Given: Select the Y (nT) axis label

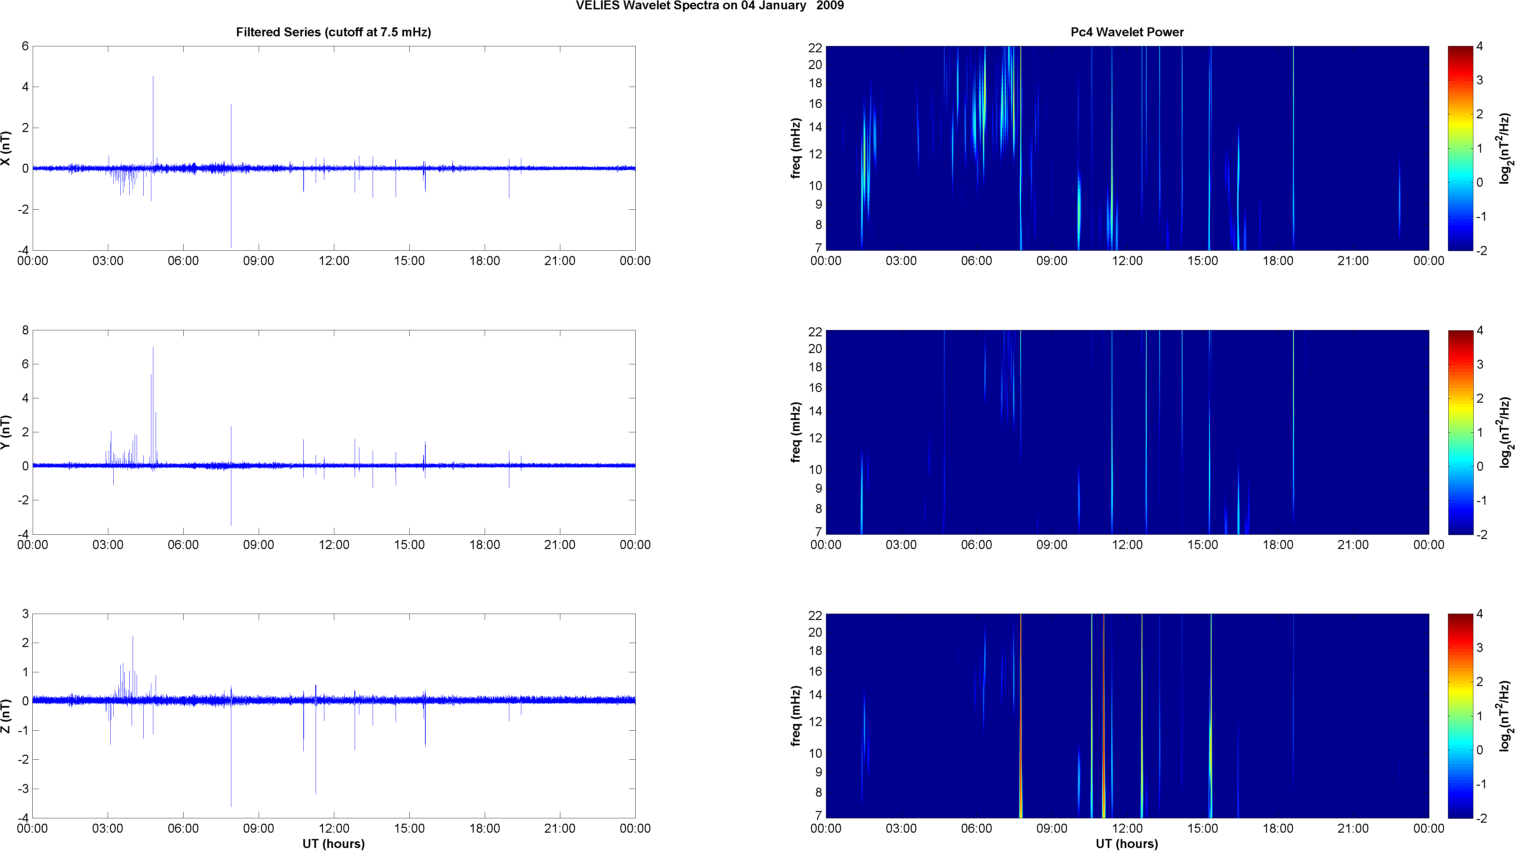Looking at the screenshot, I should (6, 432).
